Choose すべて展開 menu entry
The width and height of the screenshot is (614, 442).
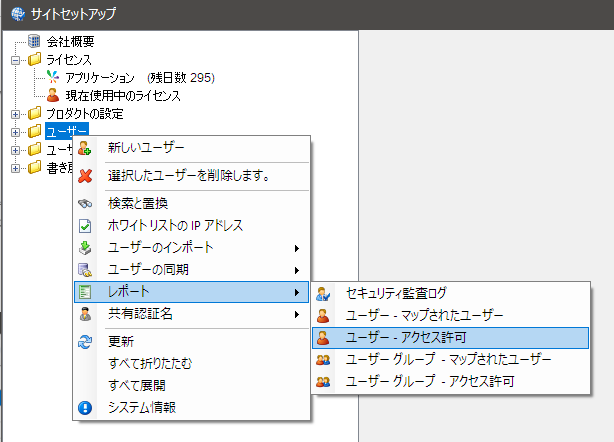coord(191,385)
